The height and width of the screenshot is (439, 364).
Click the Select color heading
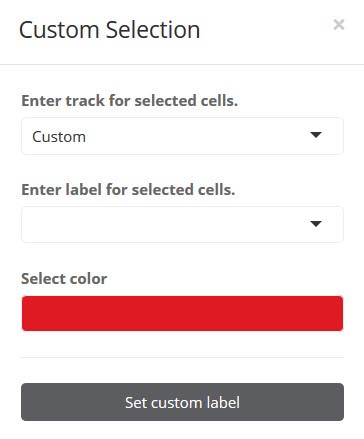64,279
